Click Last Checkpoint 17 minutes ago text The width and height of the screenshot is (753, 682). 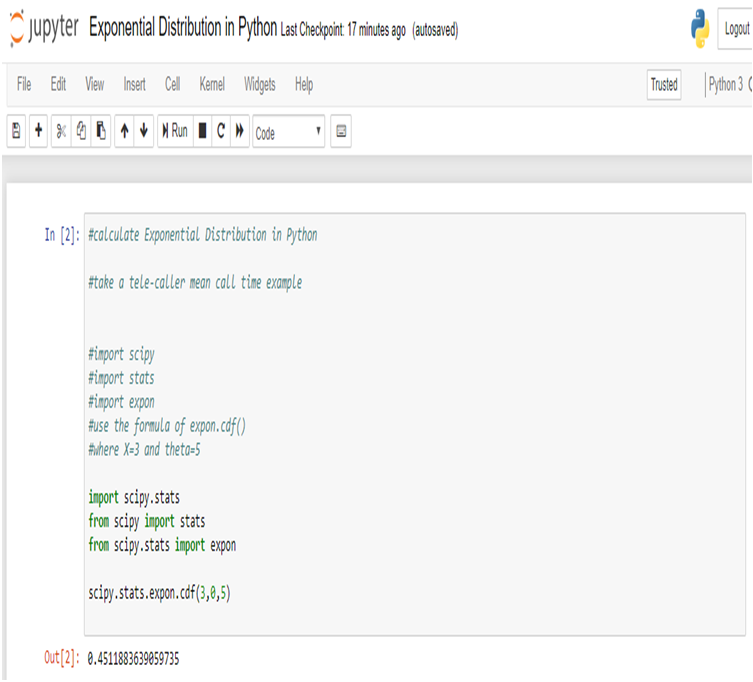point(343,30)
